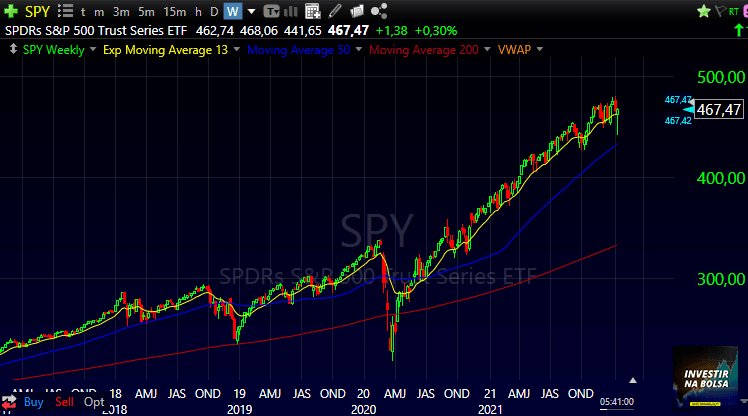Select the pencil drawing tool

[x=335, y=11]
